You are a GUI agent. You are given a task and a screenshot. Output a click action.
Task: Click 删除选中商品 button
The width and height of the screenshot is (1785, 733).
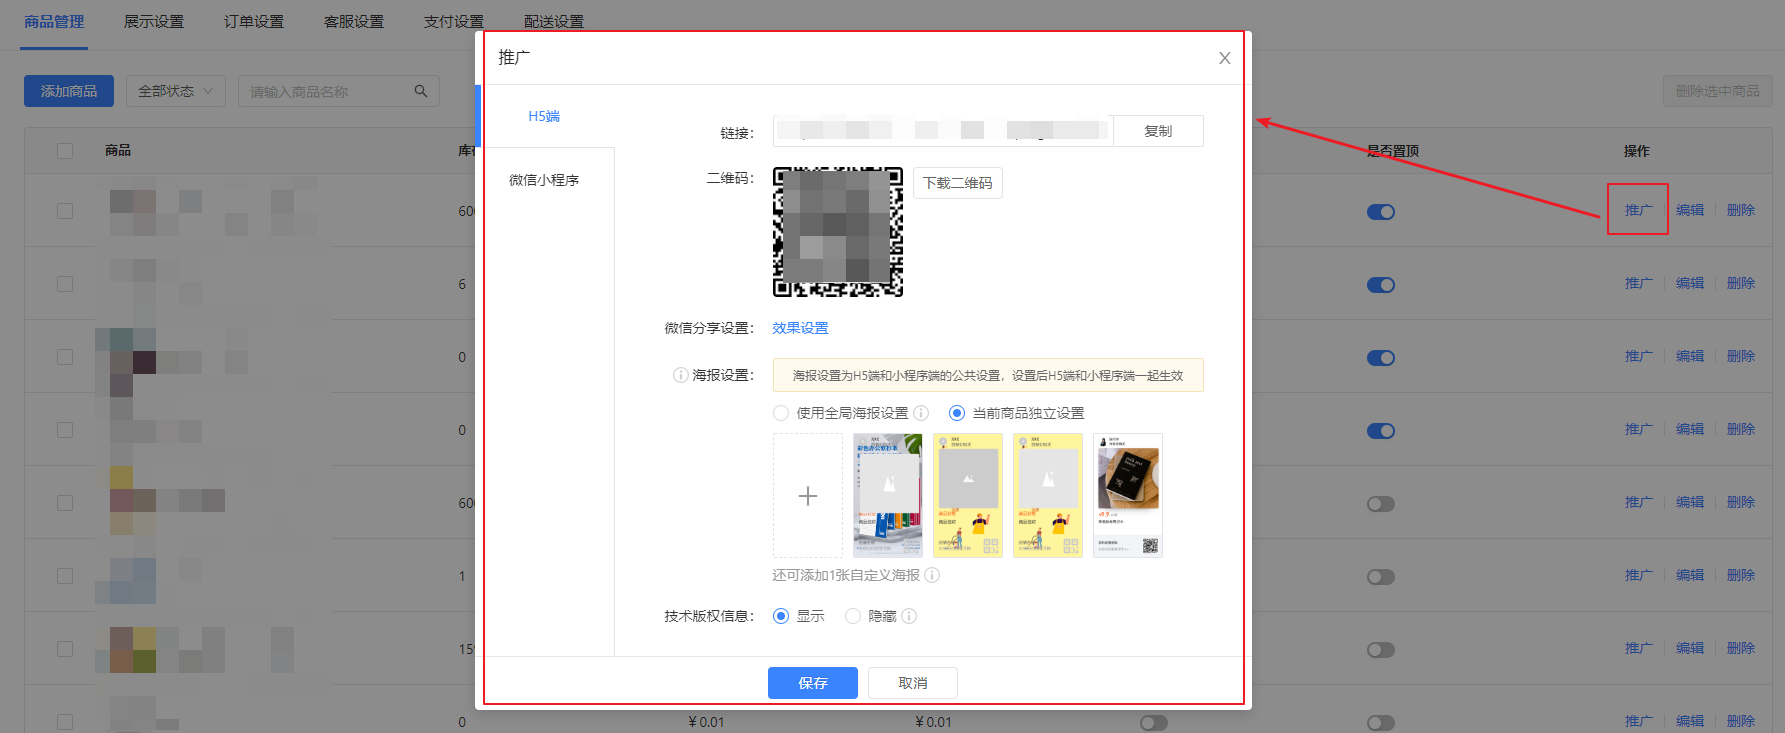[x=1717, y=91]
